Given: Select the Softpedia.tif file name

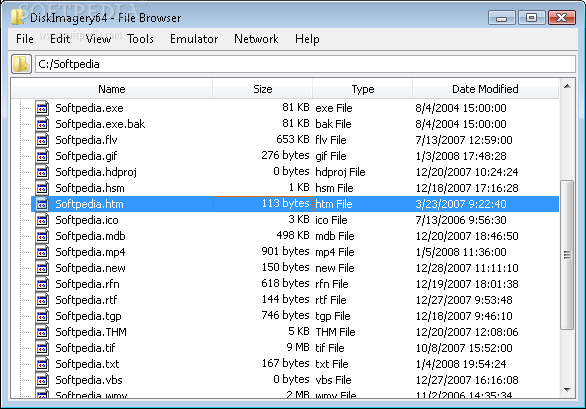Looking at the screenshot, I should 85,348.
